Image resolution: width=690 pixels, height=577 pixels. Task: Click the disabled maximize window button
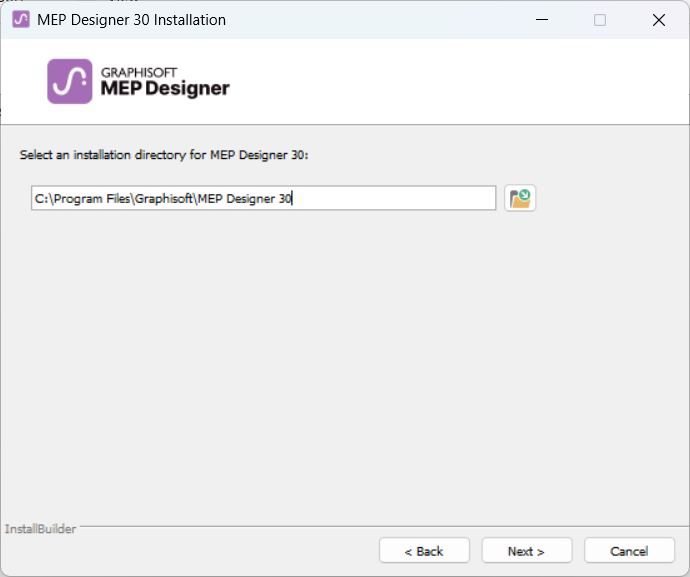pos(600,20)
